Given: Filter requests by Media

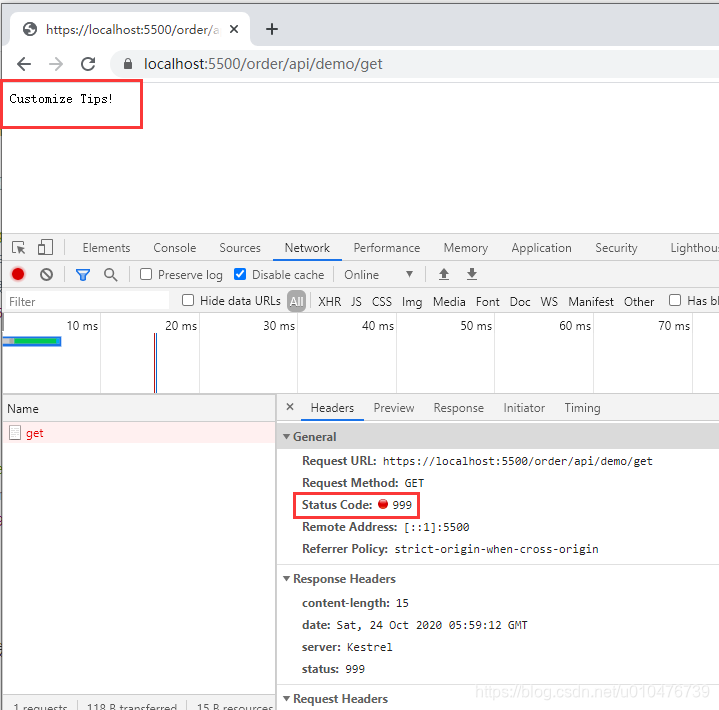Looking at the screenshot, I should [449, 301].
